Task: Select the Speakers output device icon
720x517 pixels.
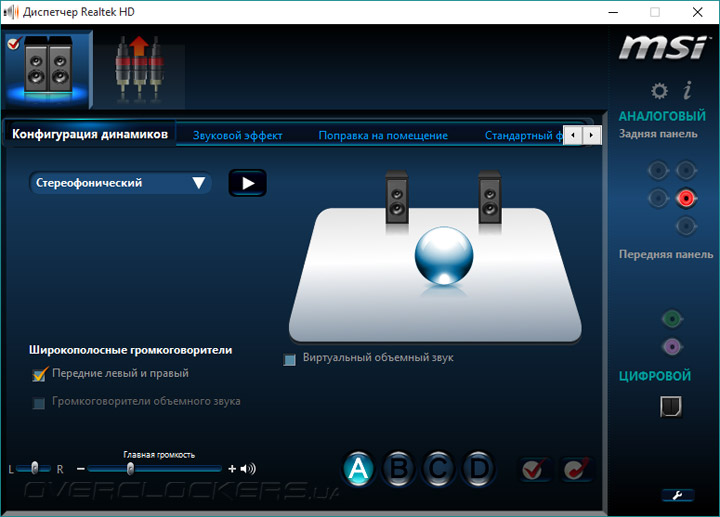Action: [x=48, y=69]
